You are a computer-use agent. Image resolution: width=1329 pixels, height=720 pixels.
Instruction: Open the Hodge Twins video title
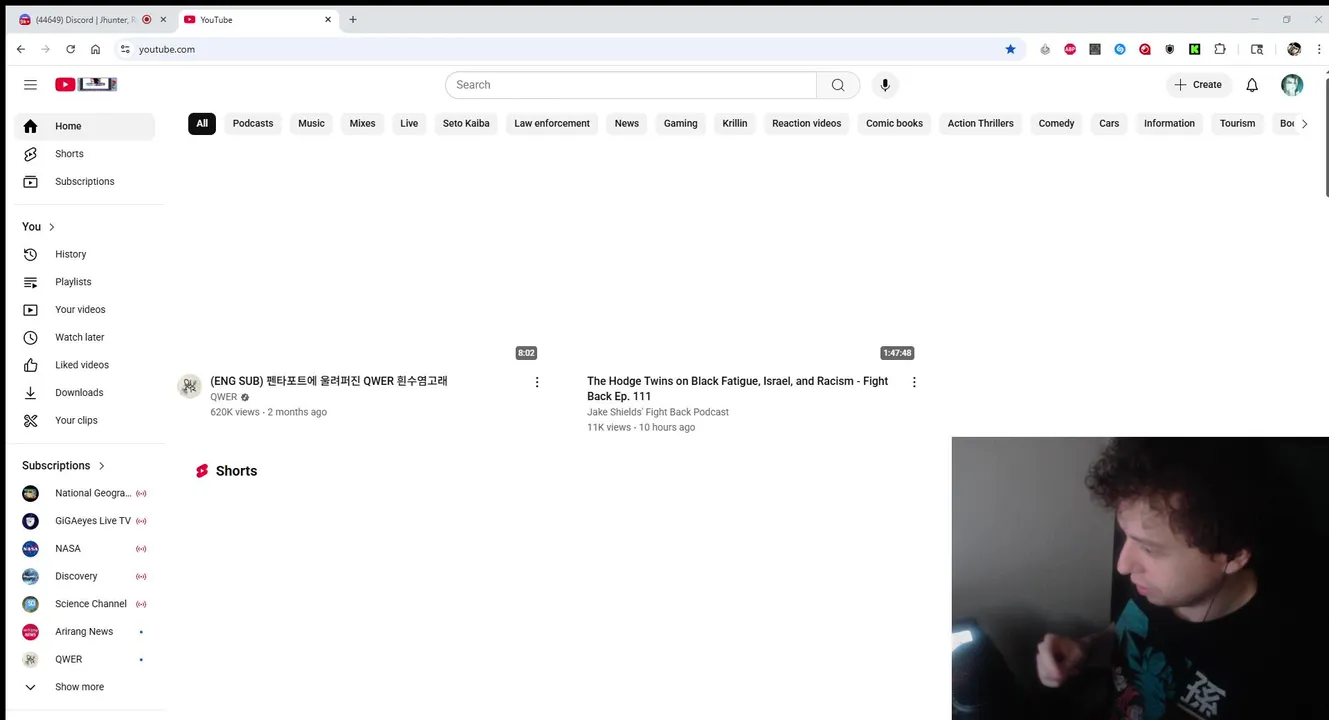pos(738,389)
